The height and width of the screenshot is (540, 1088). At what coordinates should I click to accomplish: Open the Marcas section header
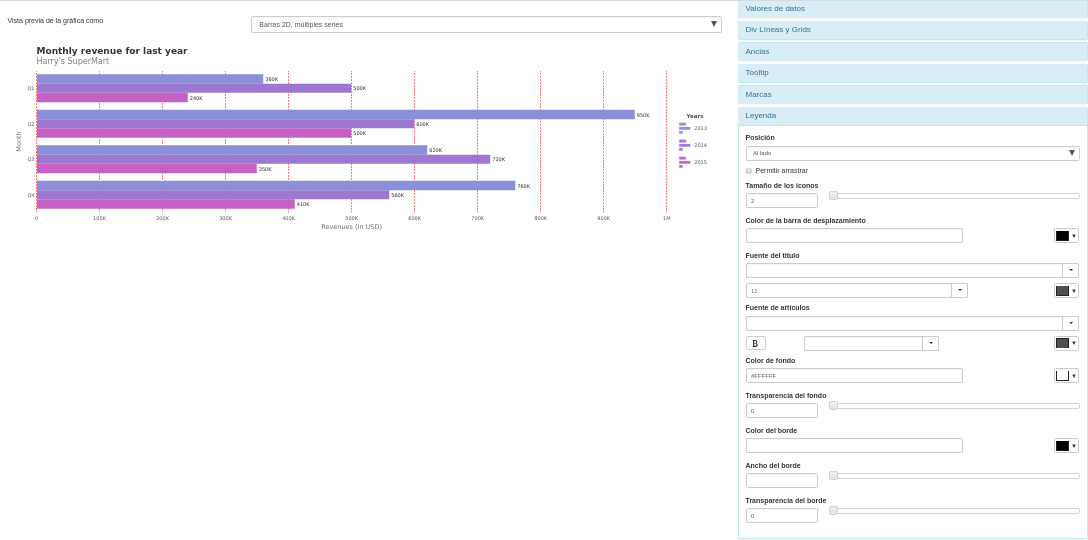coord(912,95)
